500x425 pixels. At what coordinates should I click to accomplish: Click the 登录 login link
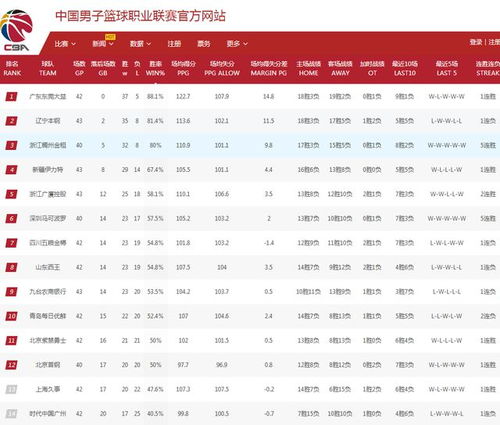click(476, 42)
